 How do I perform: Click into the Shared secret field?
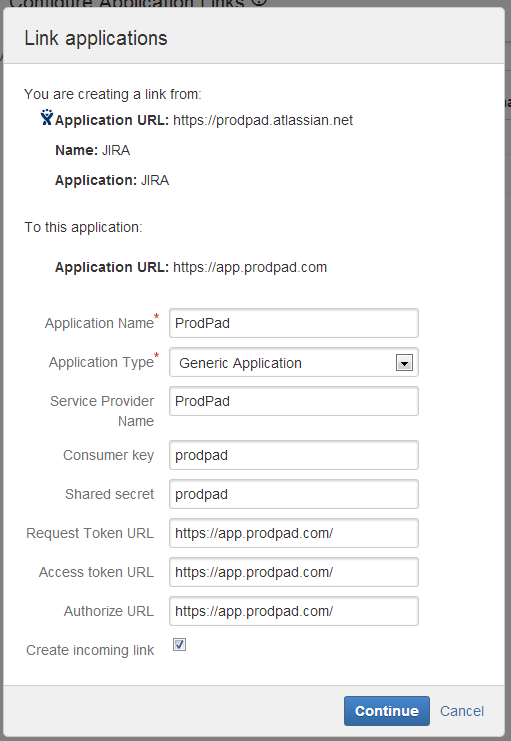point(294,494)
